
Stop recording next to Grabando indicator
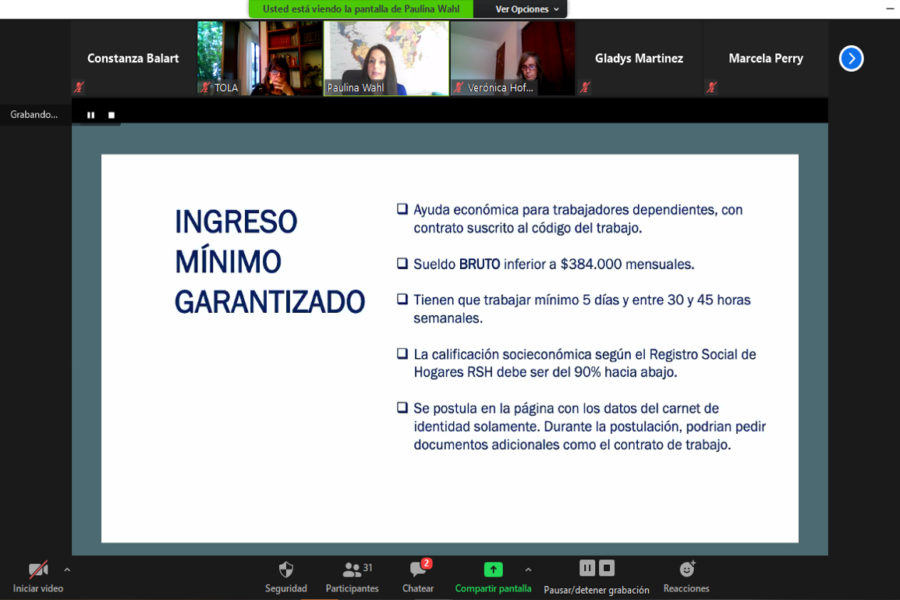[x=111, y=115]
